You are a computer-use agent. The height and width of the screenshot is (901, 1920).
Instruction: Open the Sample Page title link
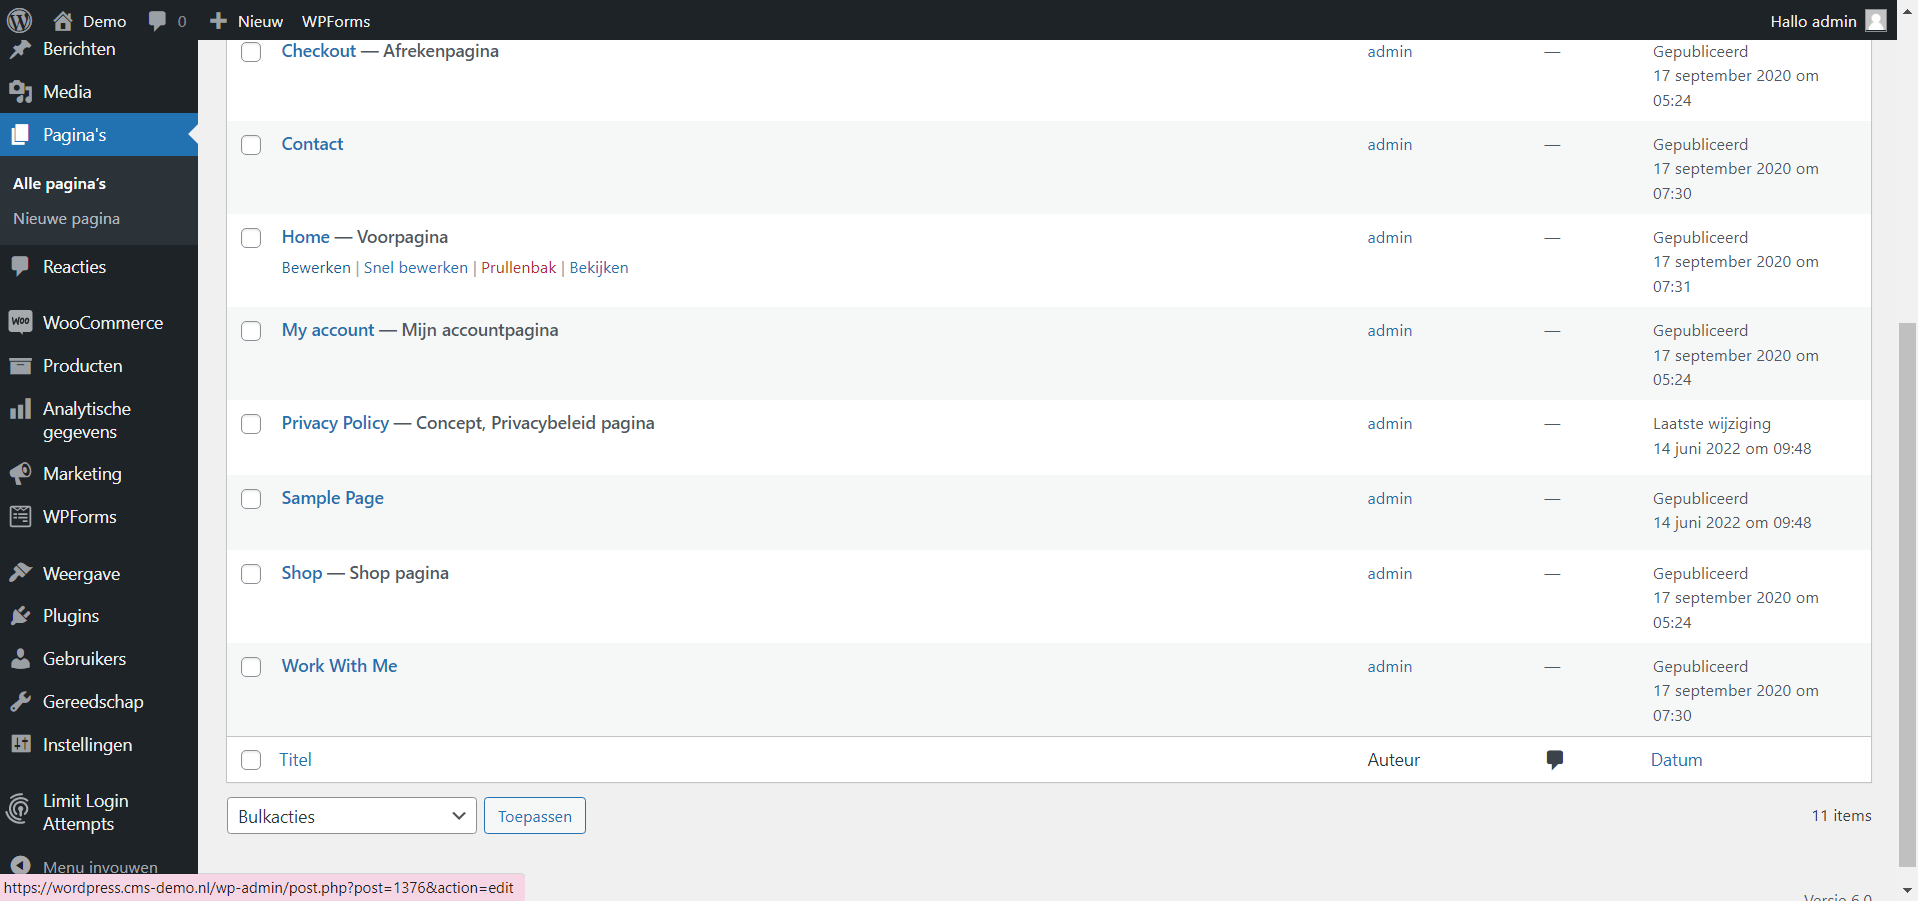tap(332, 498)
